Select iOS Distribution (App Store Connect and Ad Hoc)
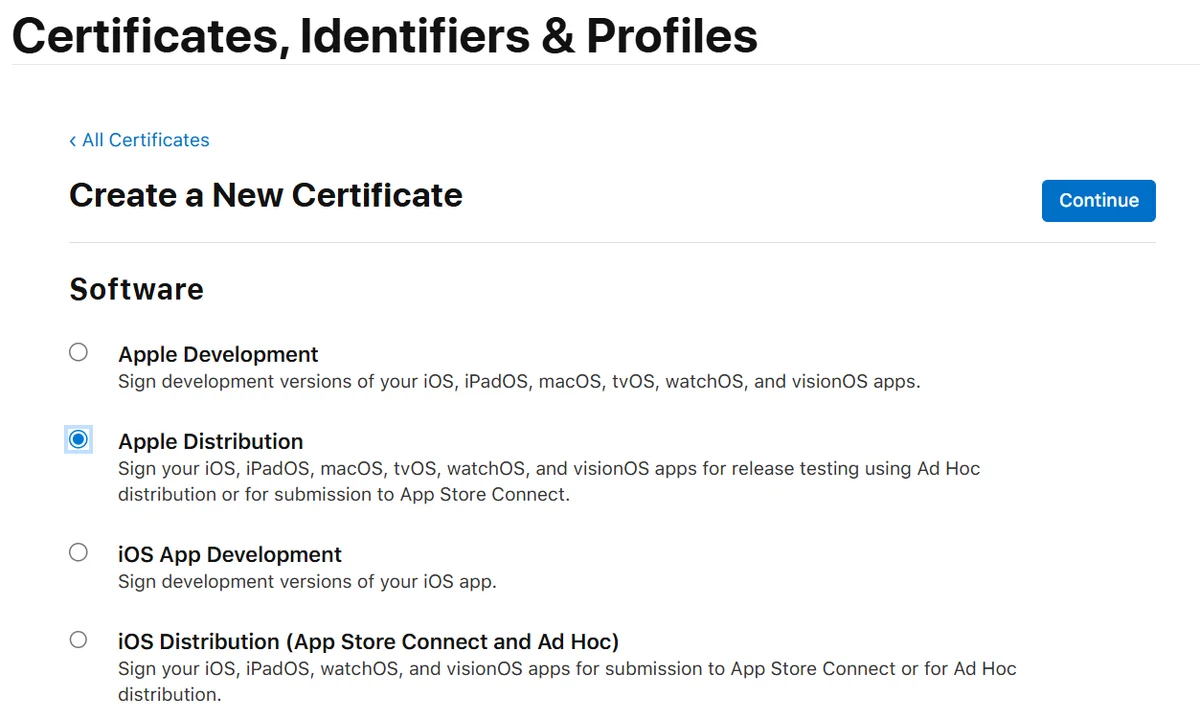The height and width of the screenshot is (714, 1200). 78,638
